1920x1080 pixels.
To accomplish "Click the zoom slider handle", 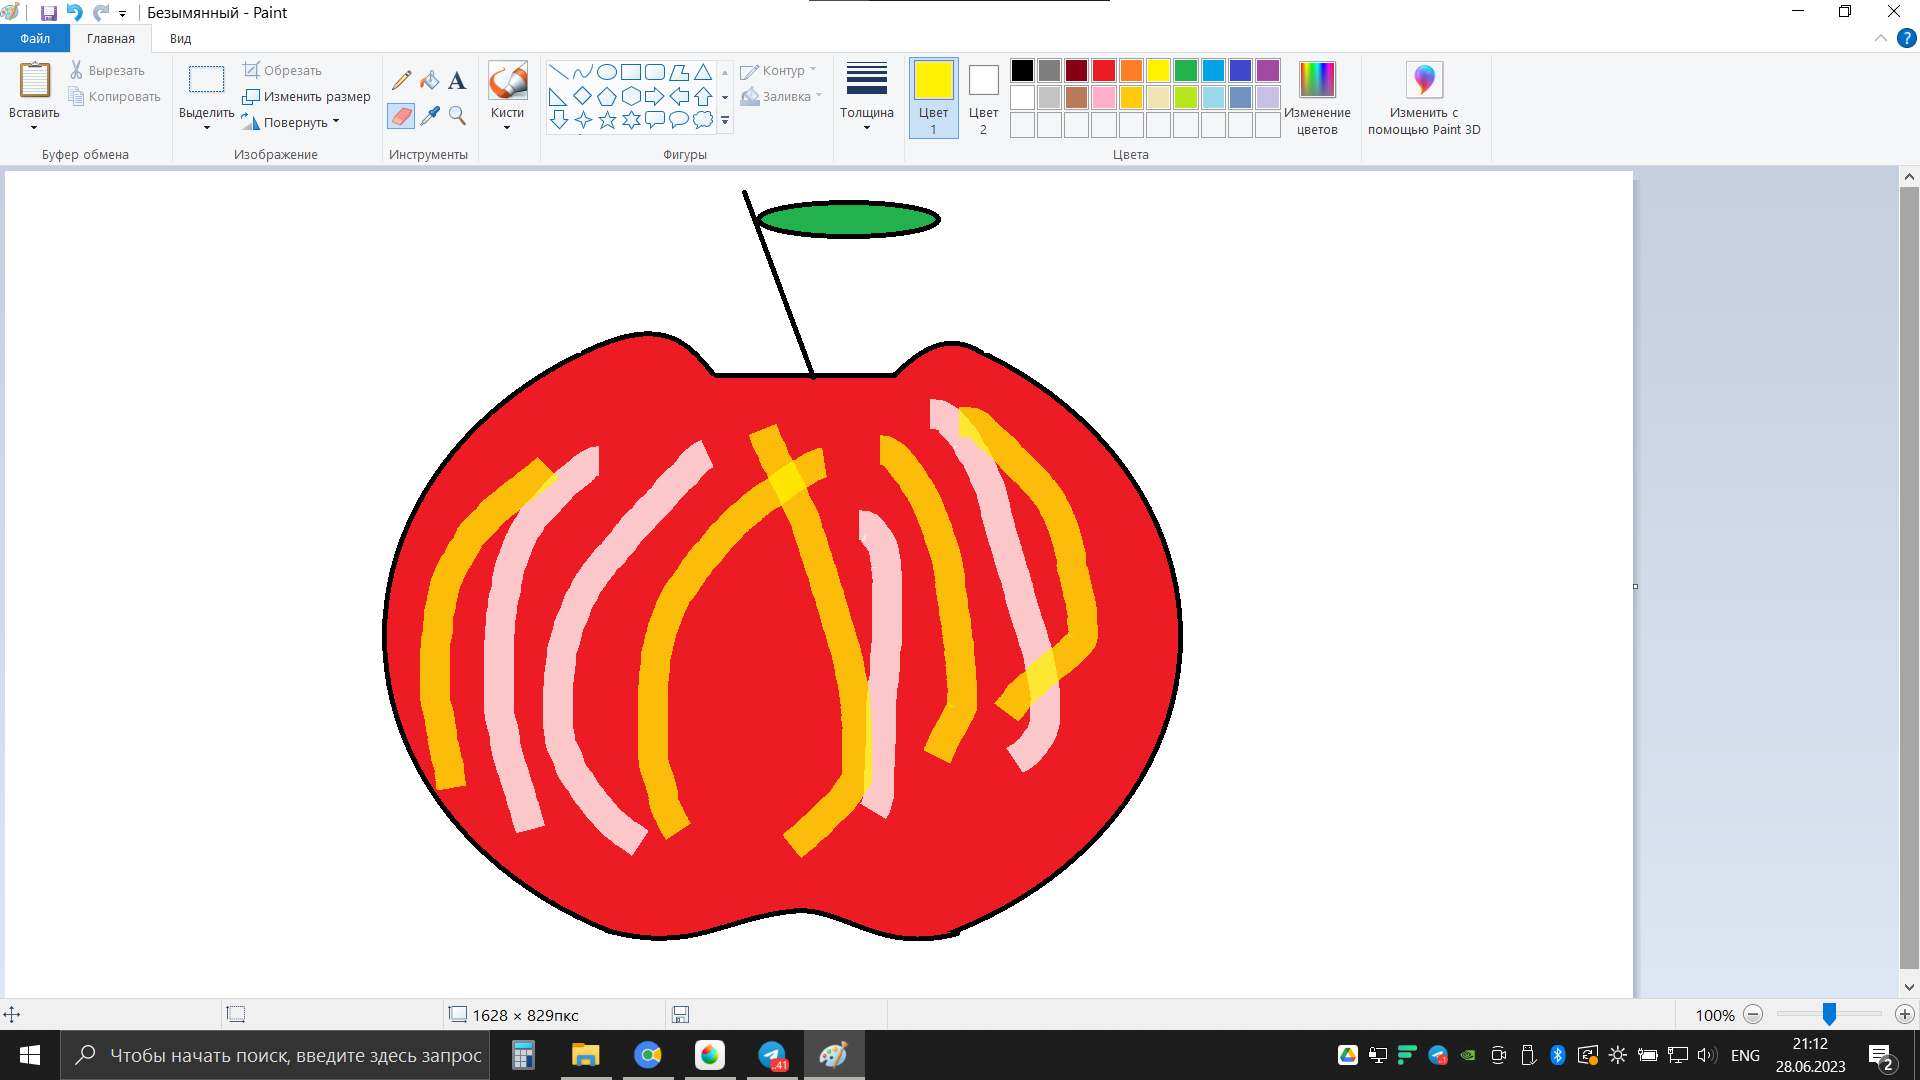I will pos(1829,1015).
